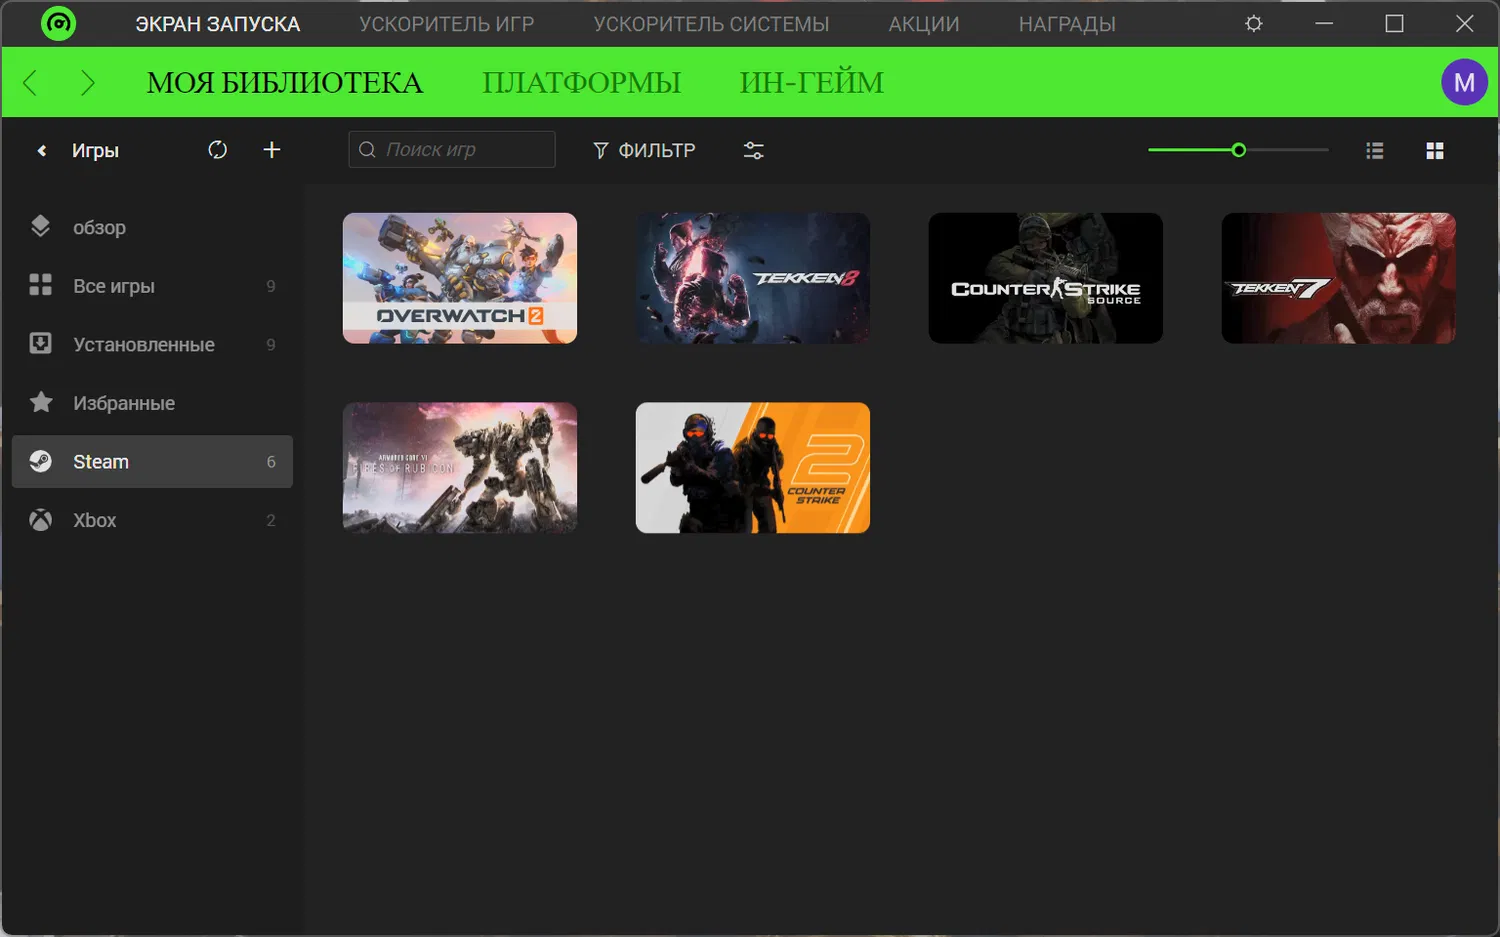1500x937 pixels.
Task: Open the Counter-Strike 2 game tile
Action: point(753,468)
